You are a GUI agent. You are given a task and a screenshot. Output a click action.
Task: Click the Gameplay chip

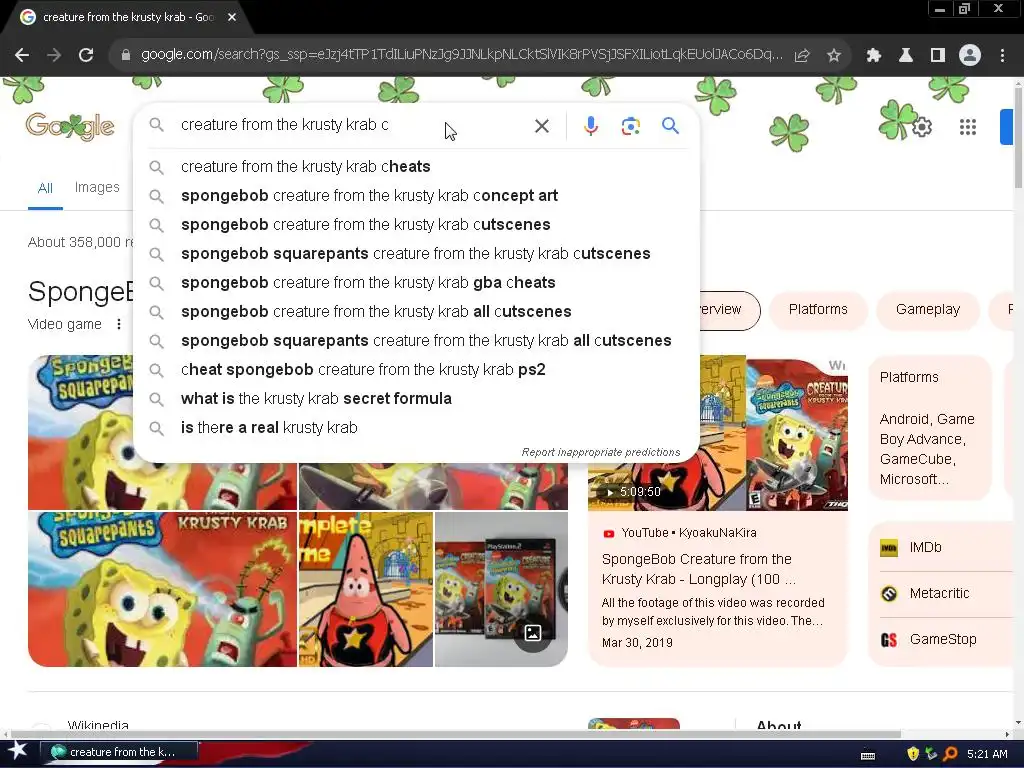[x=927, y=310]
